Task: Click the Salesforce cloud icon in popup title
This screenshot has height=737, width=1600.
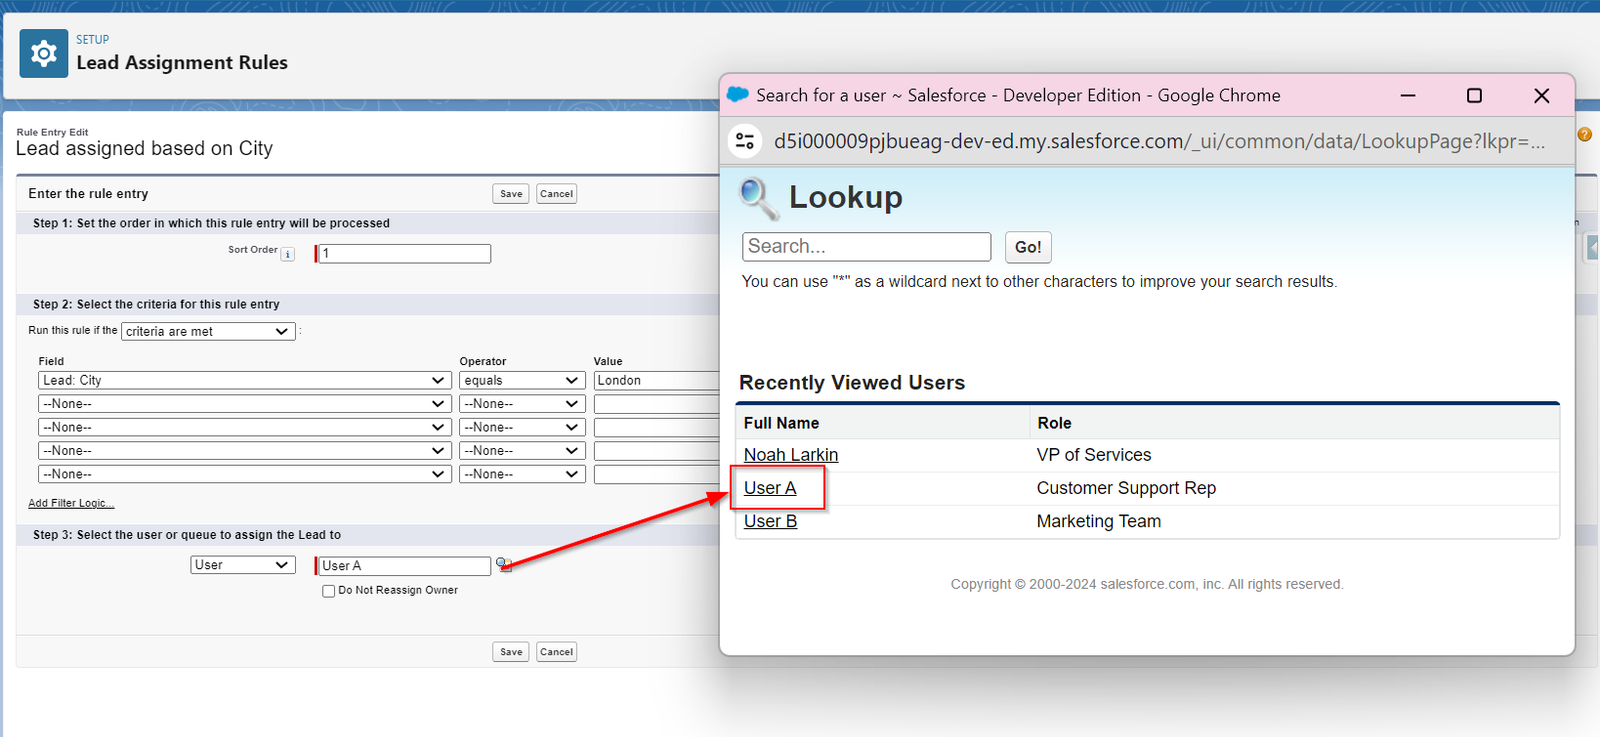Action: click(x=738, y=95)
